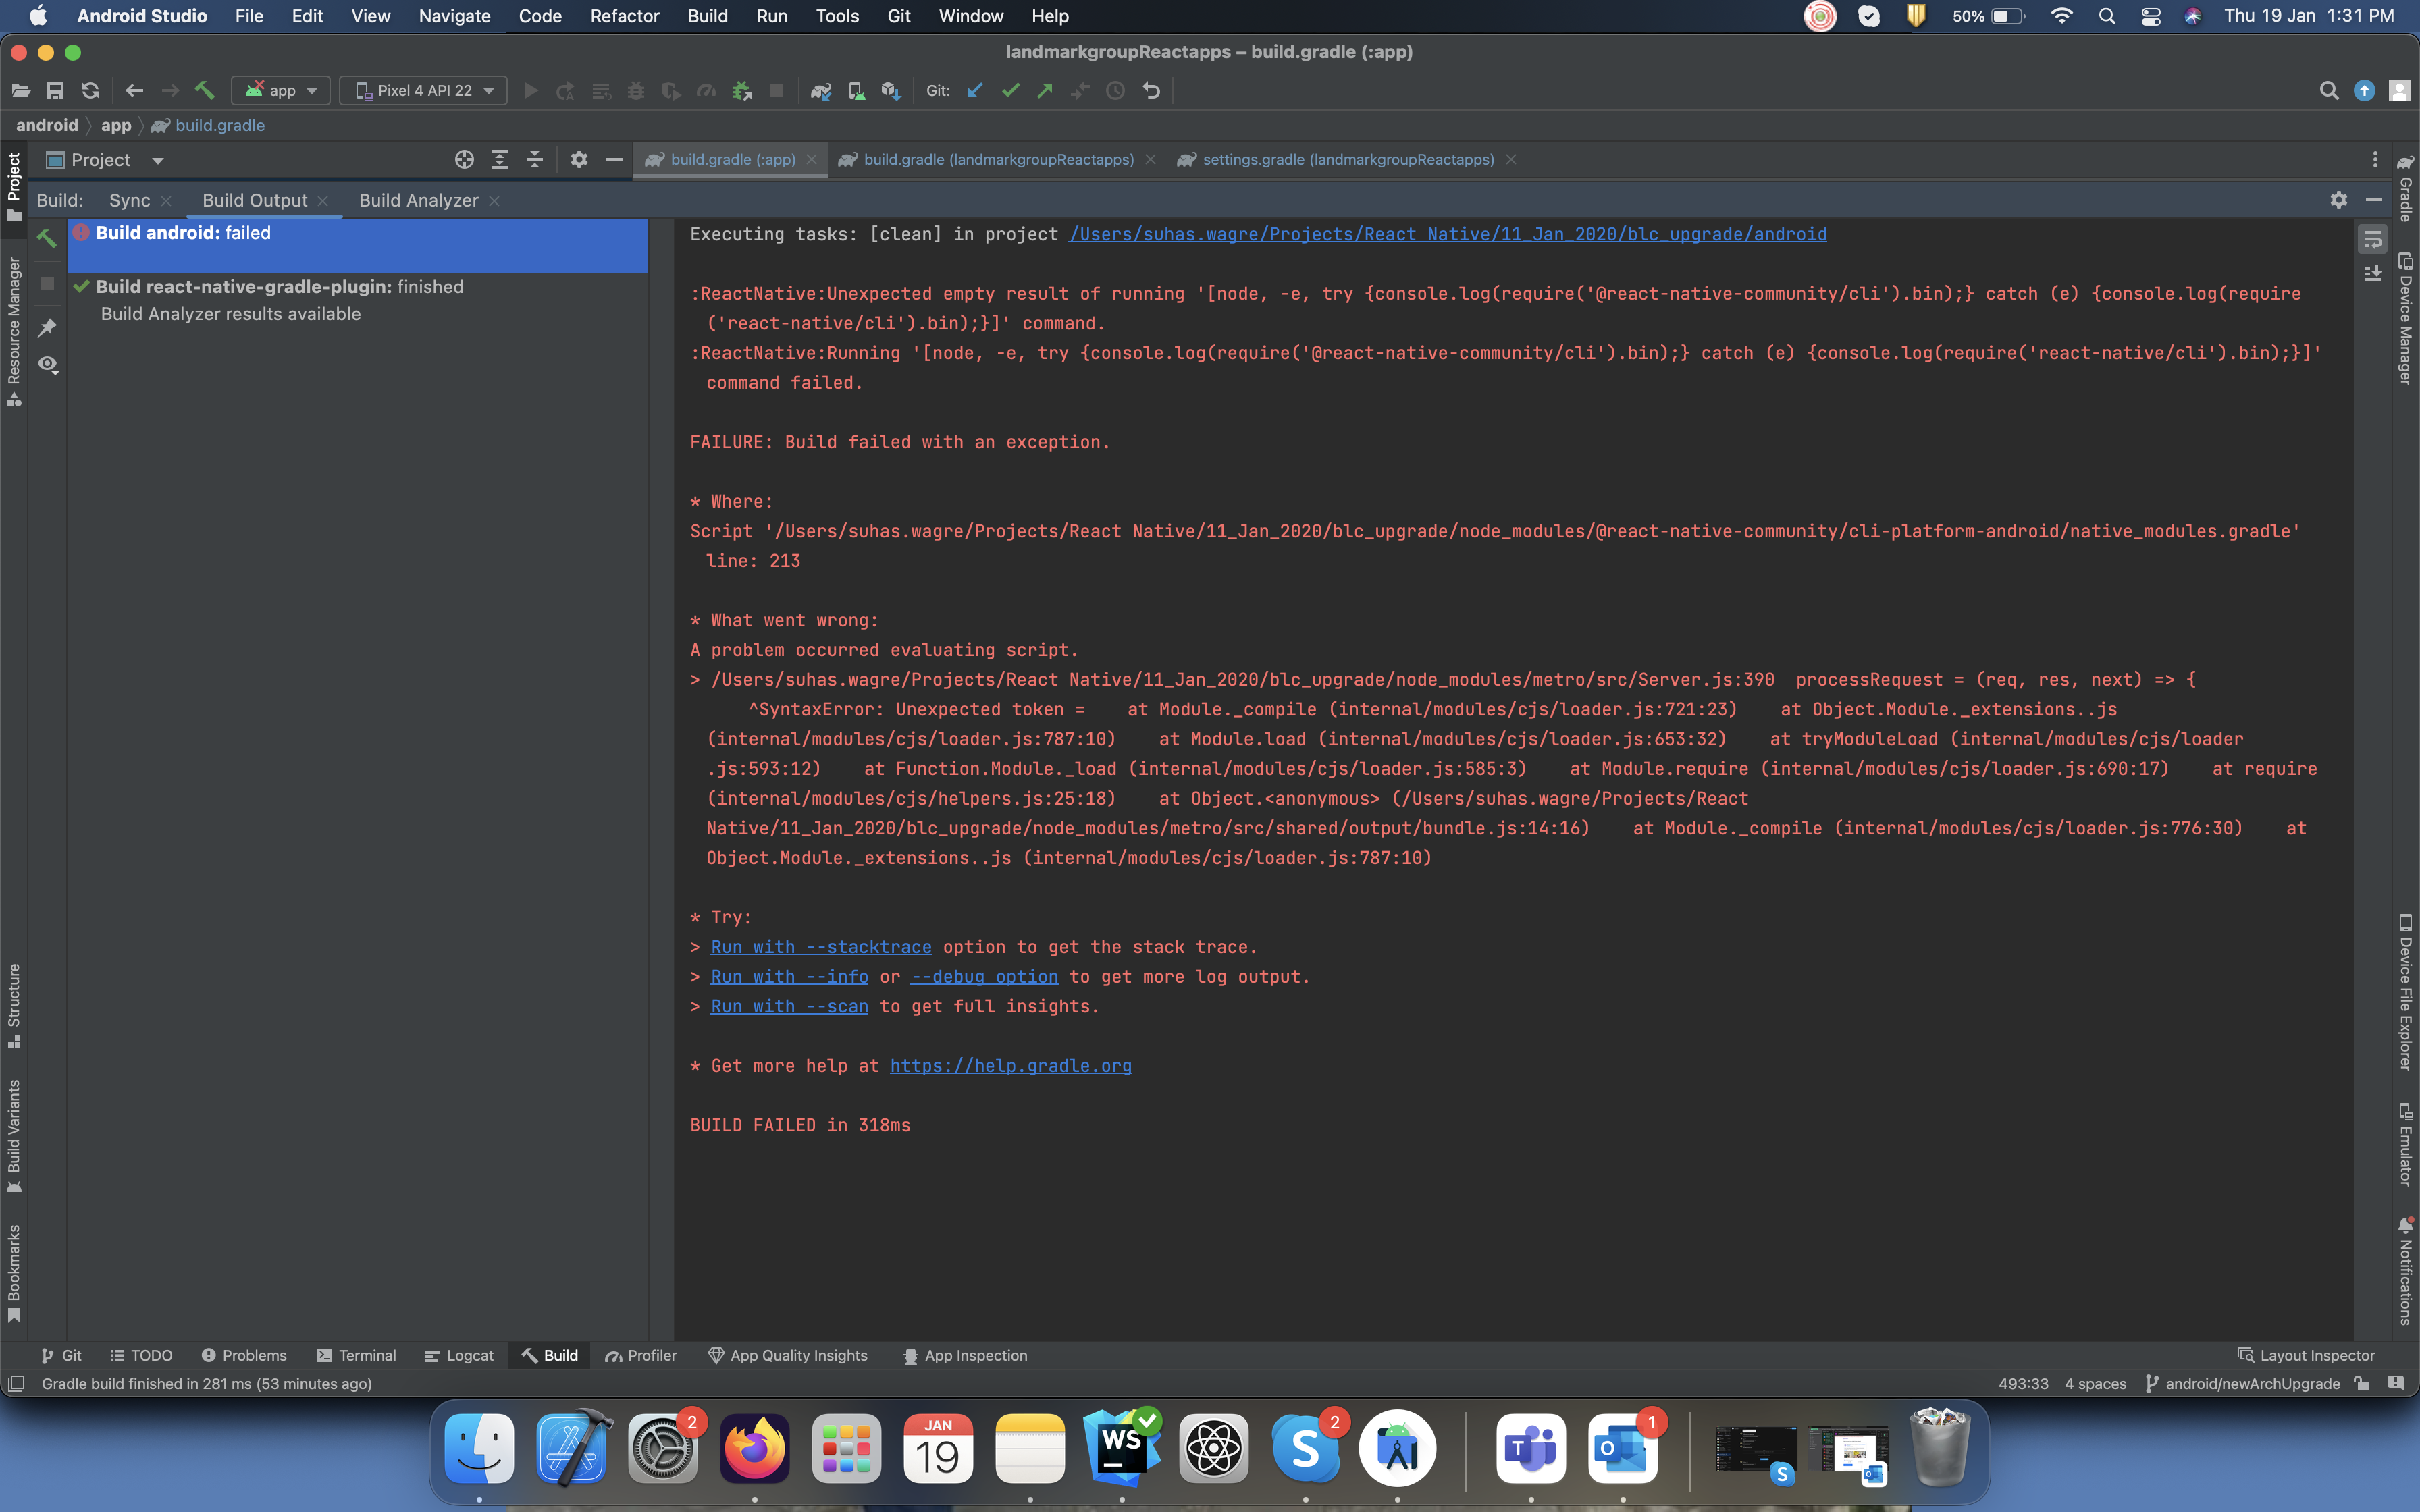Viewport: 2420px width, 1512px height.
Task: Commit changes using the Git check icon
Action: point(1011,90)
